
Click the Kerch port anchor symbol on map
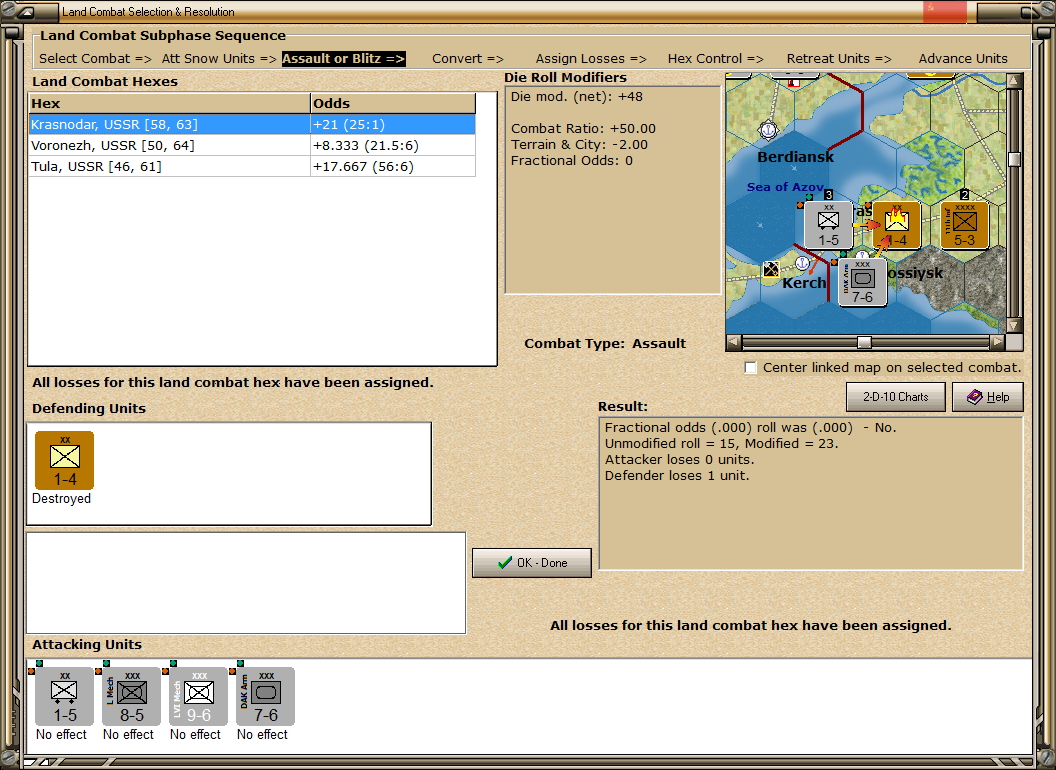(802, 262)
